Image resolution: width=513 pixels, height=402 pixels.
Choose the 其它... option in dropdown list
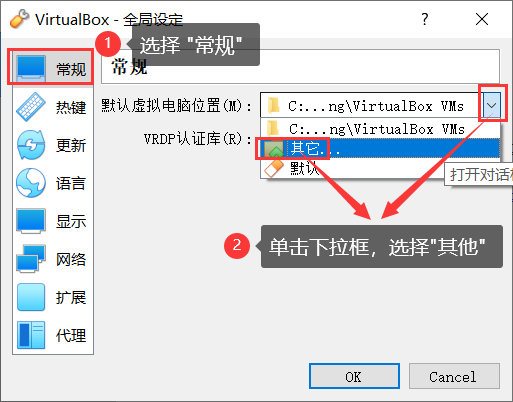(x=380, y=148)
